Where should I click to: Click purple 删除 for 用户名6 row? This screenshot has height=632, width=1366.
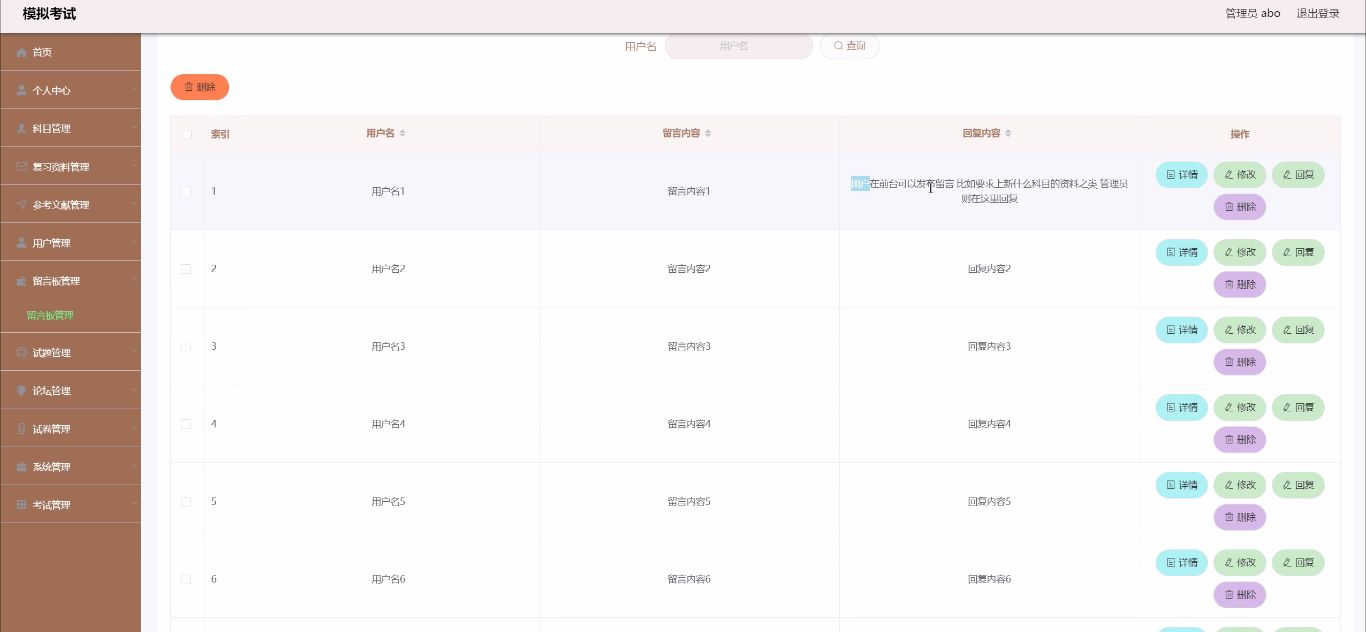pyautogui.click(x=1240, y=594)
